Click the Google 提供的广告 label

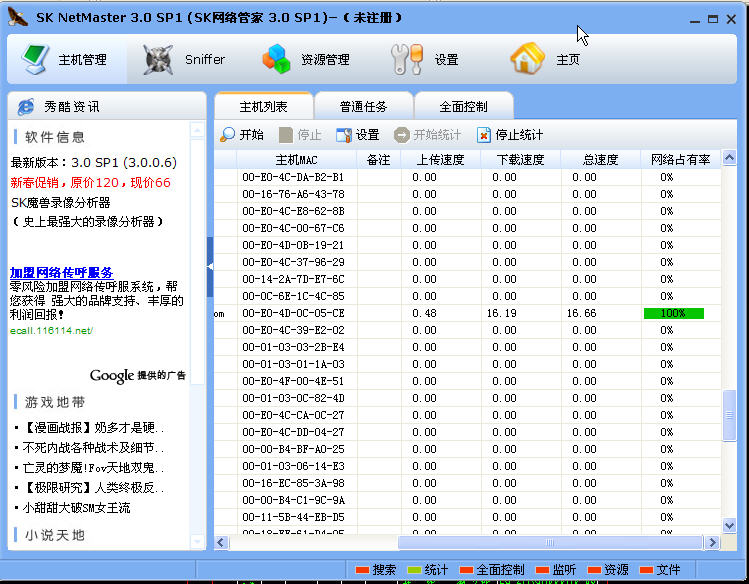(x=138, y=376)
